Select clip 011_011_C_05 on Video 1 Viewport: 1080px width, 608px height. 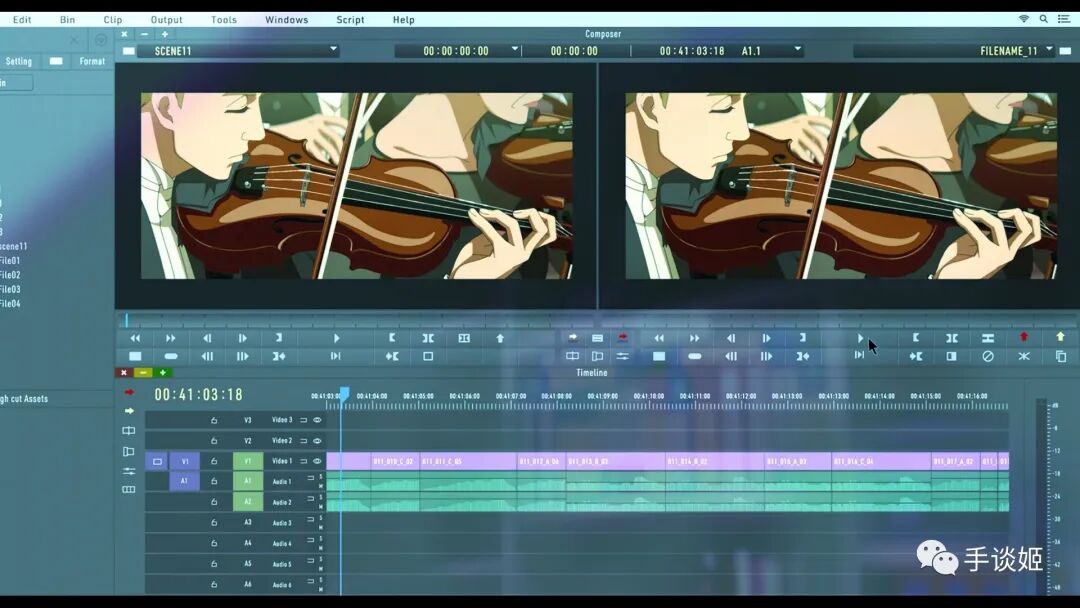pos(468,461)
